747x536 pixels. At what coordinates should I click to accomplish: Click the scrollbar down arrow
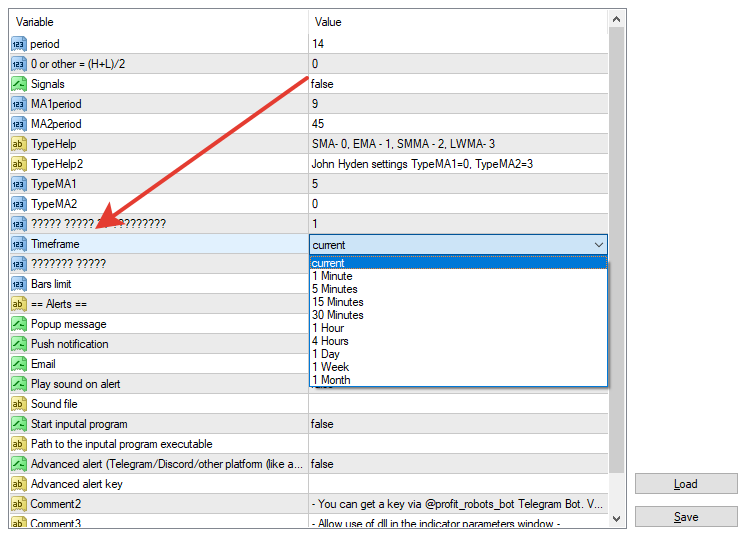pos(616,518)
